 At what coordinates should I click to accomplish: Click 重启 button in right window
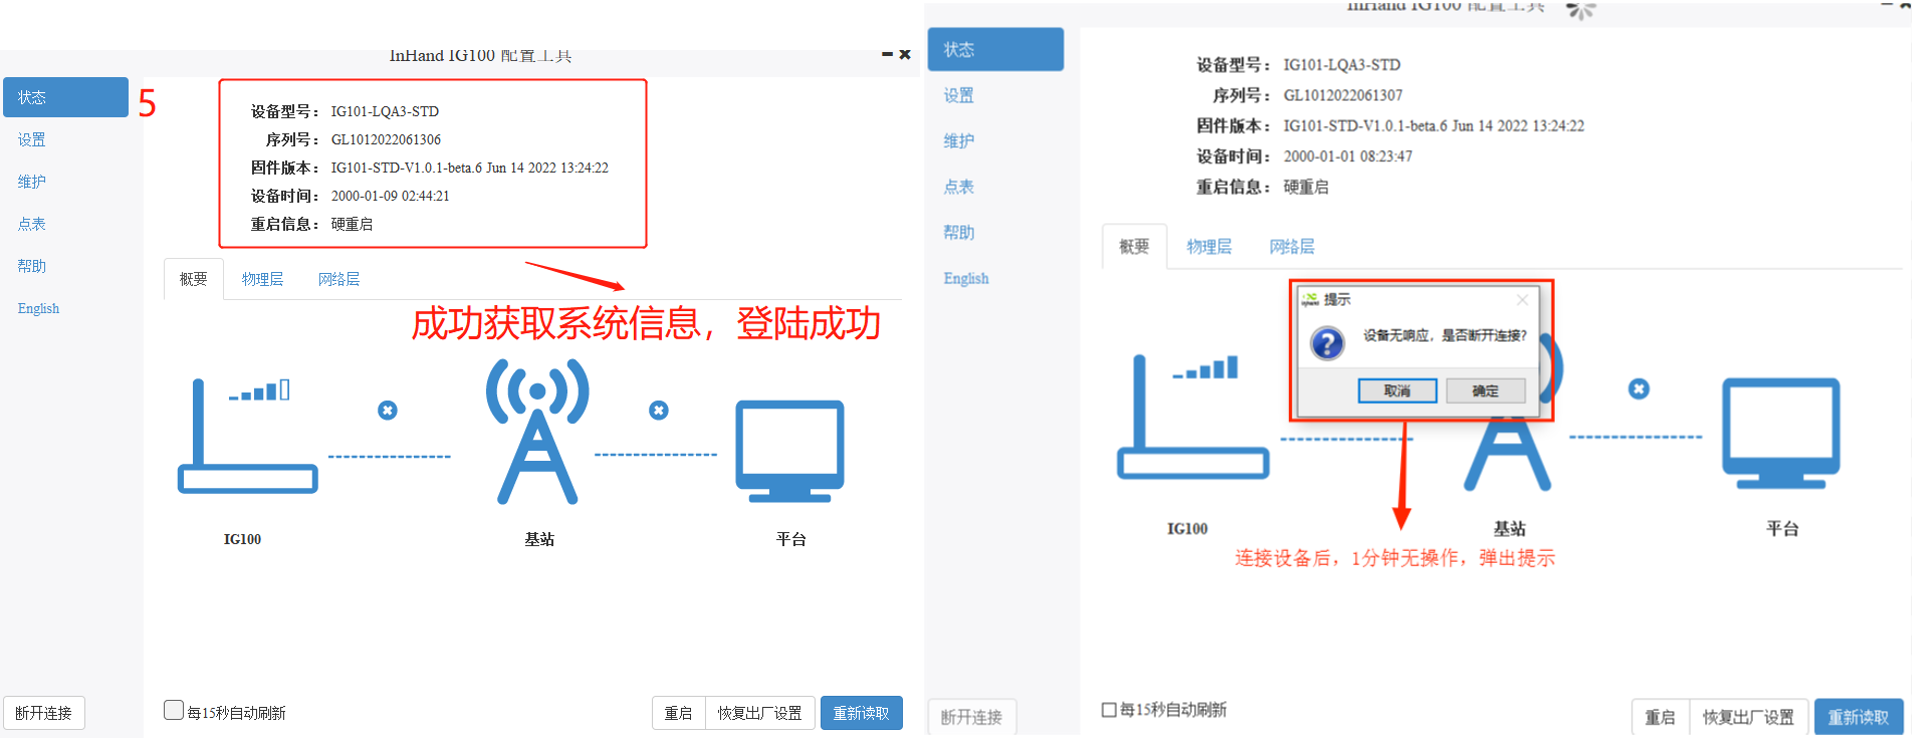(1660, 717)
